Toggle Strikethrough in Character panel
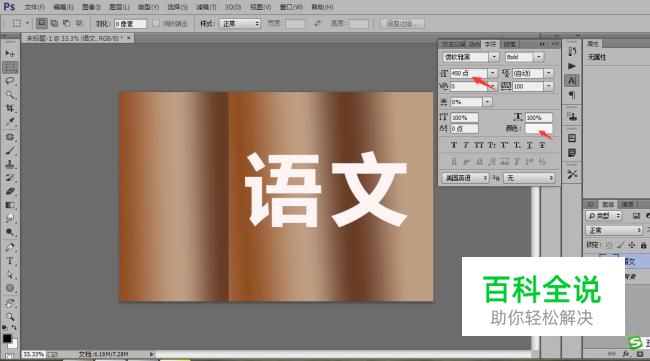Image resolution: width=650 pixels, height=361 pixels. [542, 145]
